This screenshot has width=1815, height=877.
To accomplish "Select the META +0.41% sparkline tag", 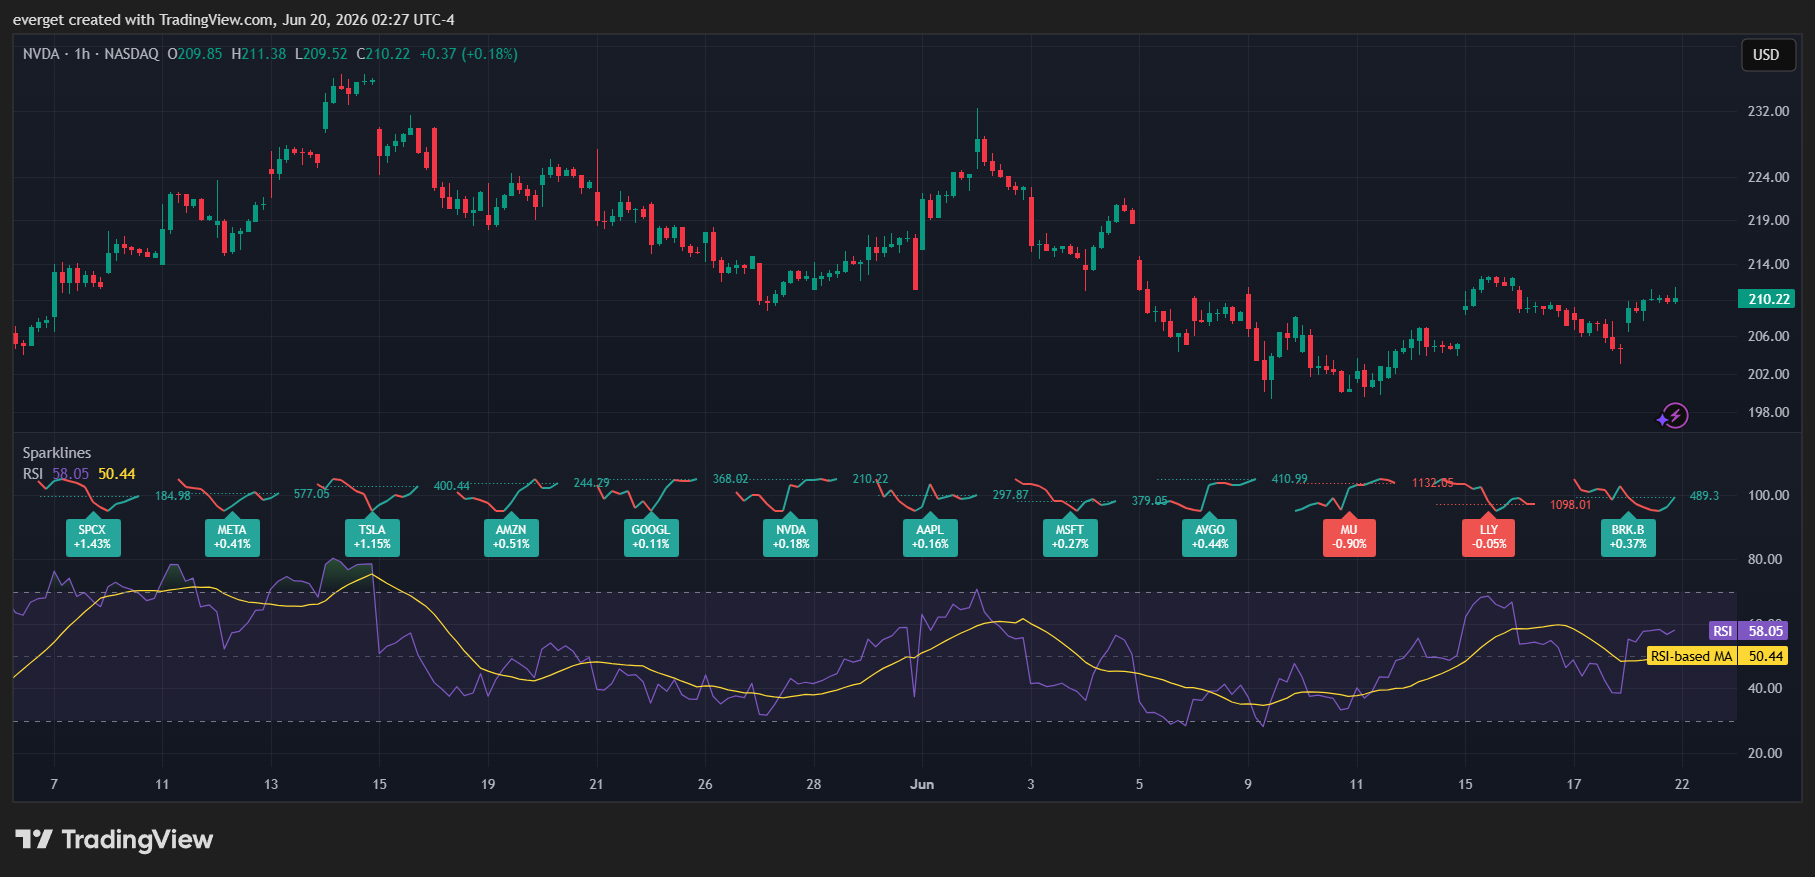I will coord(232,537).
